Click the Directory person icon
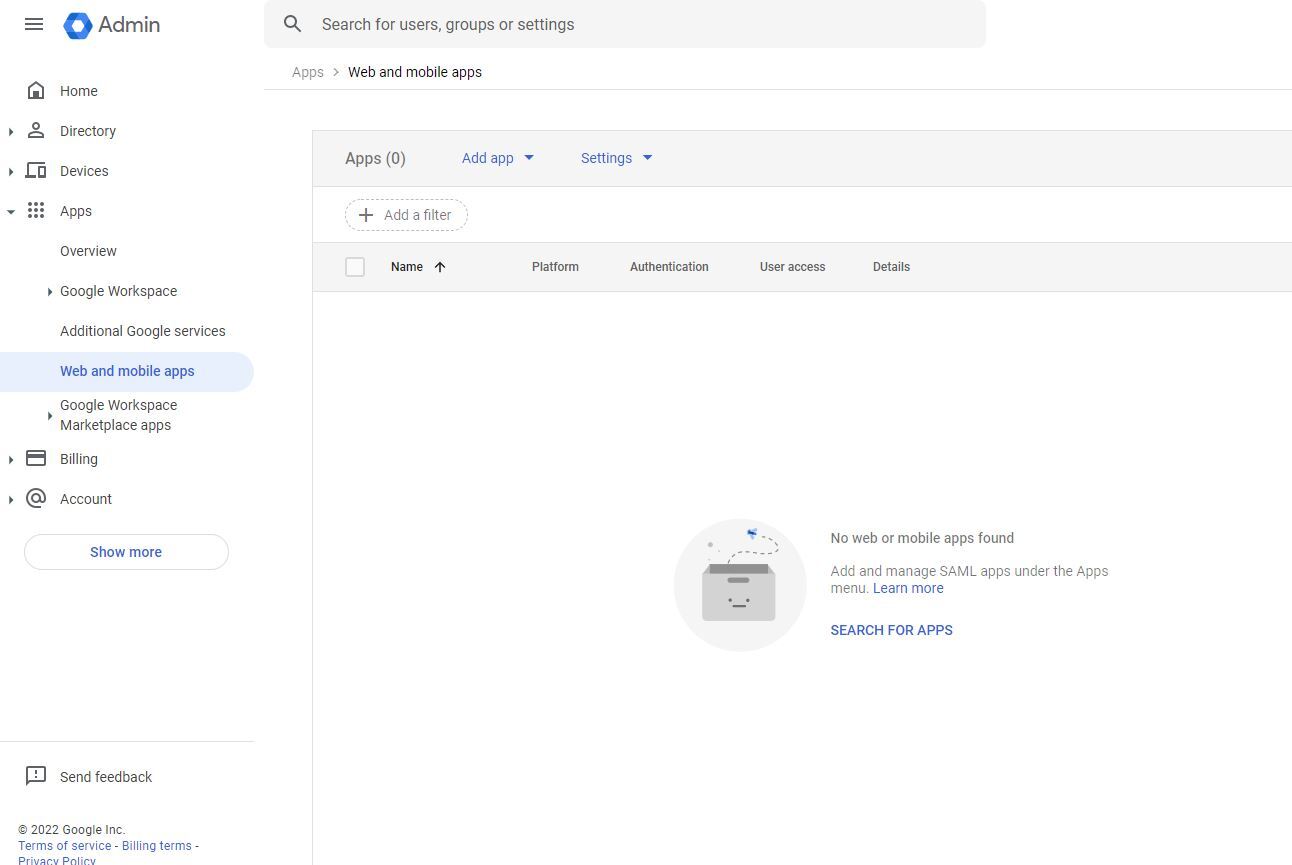The height and width of the screenshot is (865, 1292). 36,131
